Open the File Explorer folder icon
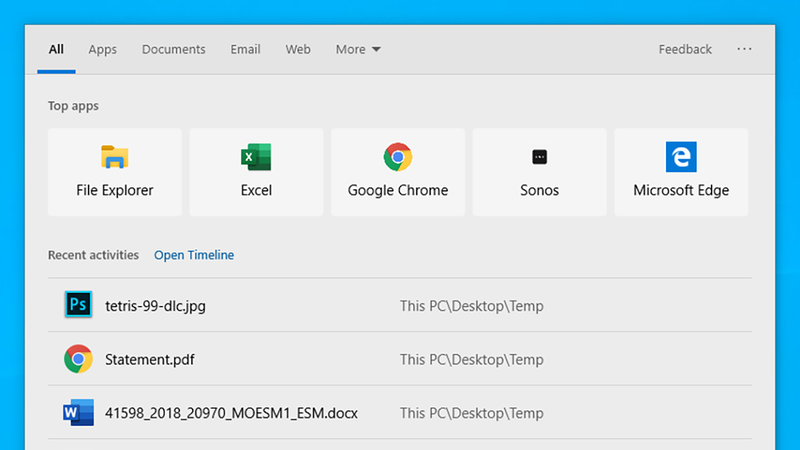 click(114, 157)
